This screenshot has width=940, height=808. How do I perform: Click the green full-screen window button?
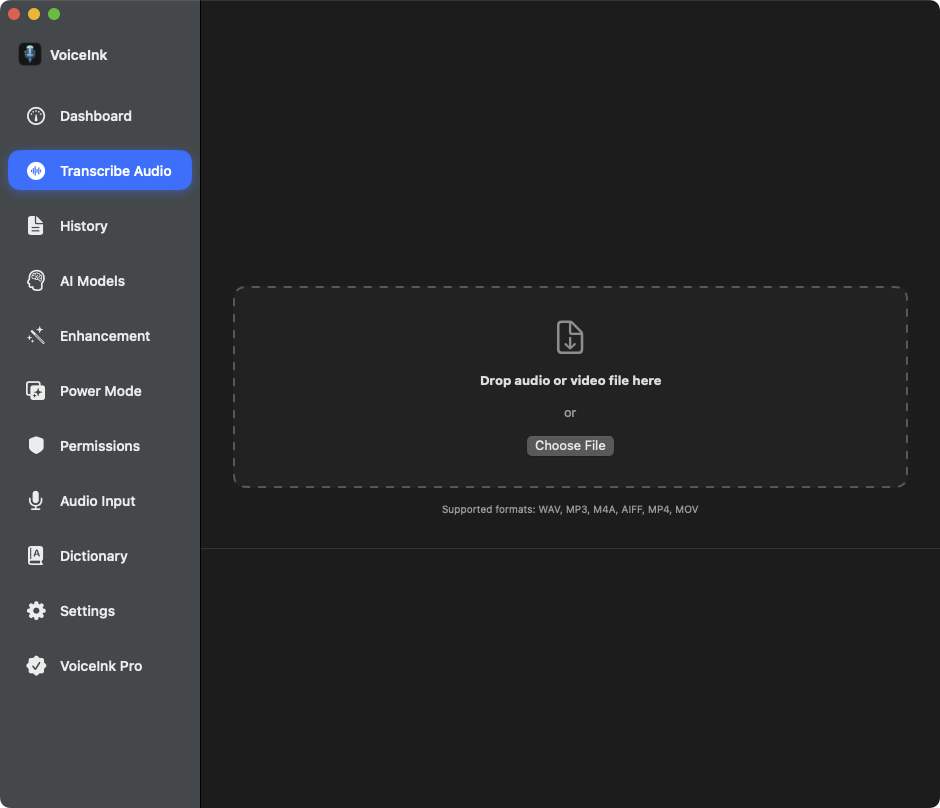click(54, 14)
